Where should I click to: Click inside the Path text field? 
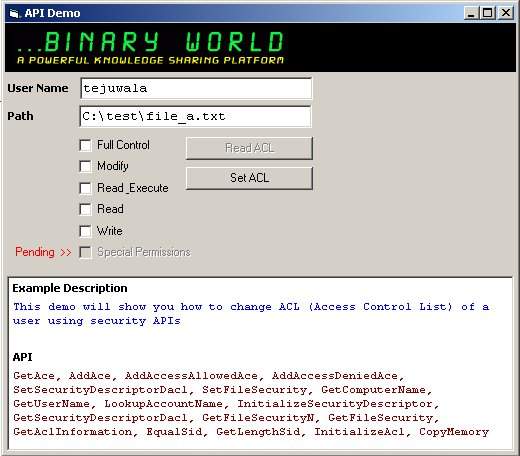pos(196,116)
